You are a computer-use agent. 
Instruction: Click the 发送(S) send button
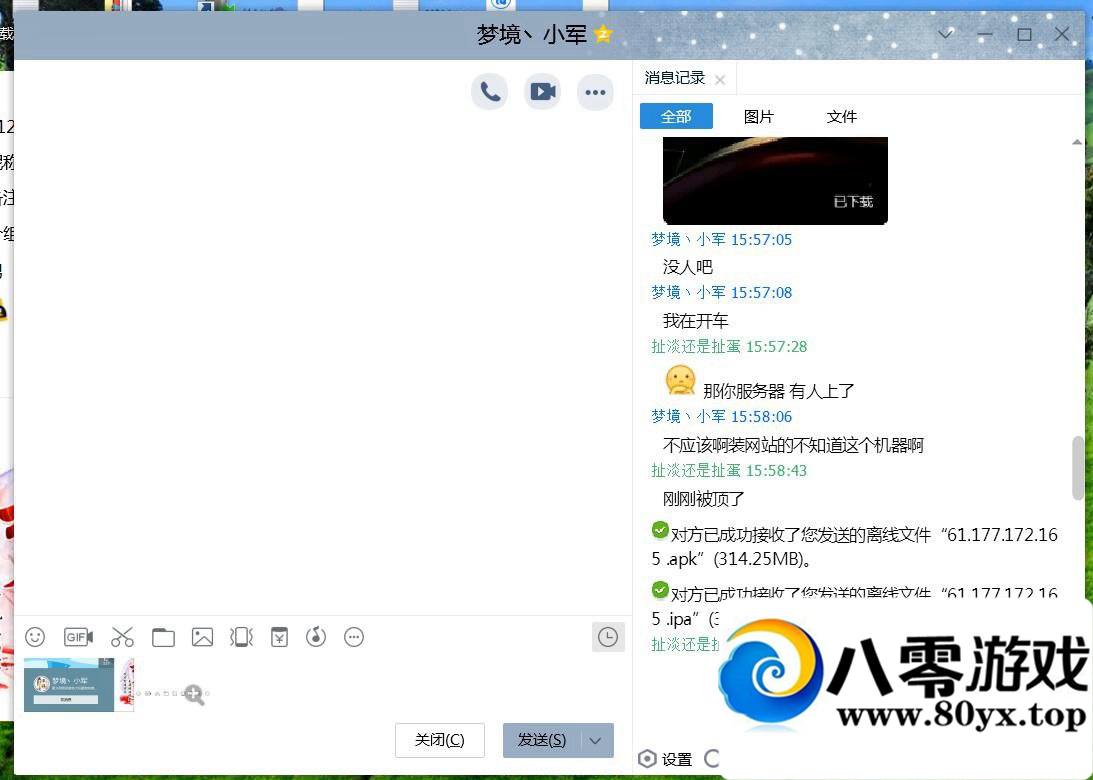[x=540, y=740]
